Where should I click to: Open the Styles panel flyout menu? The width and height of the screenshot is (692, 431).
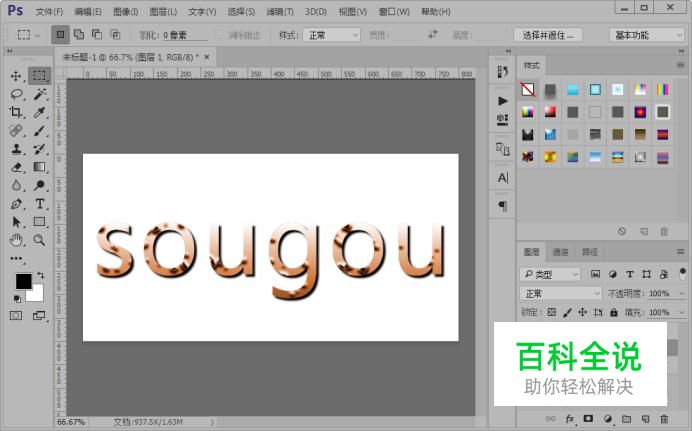680,65
